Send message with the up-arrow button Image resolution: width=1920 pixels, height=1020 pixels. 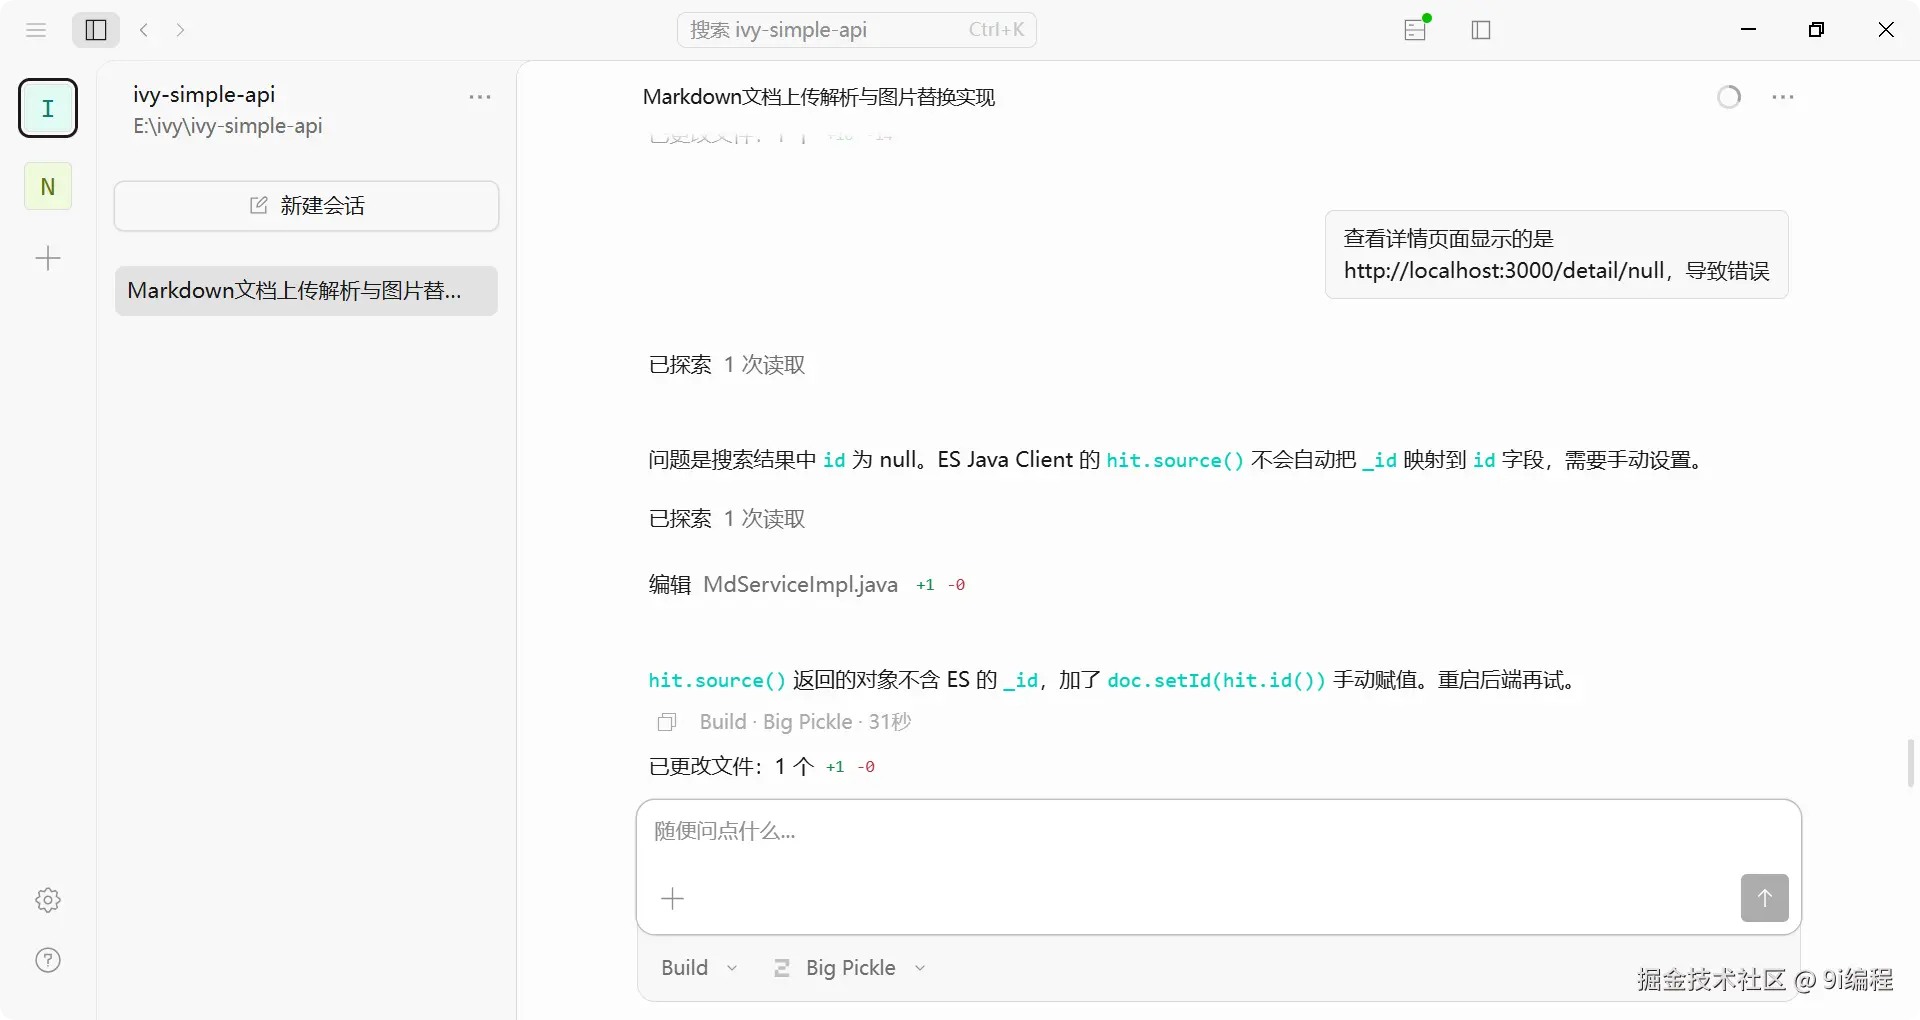1764,898
